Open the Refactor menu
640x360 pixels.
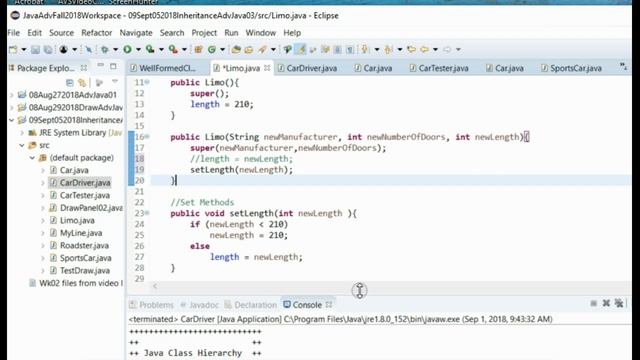pyautogui.click(x=96, y=33)
